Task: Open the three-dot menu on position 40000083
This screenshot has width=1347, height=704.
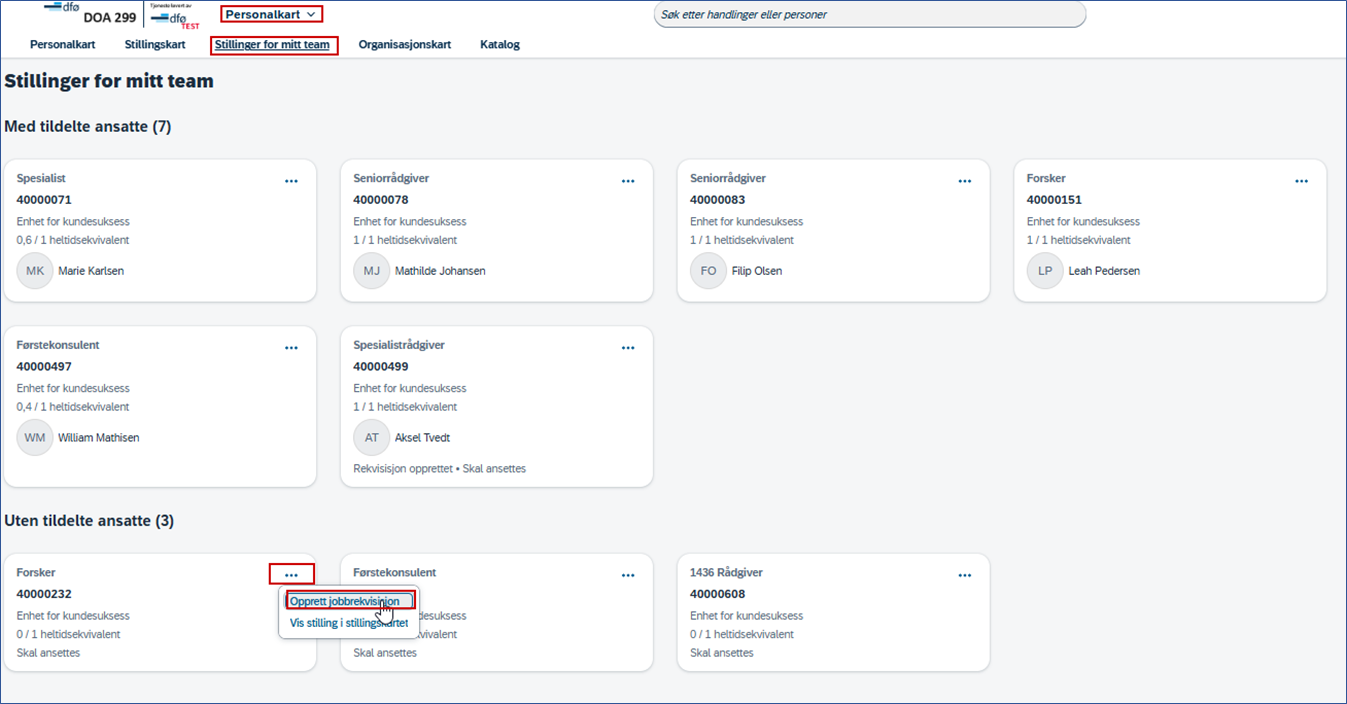Action: tap(965, 181)
